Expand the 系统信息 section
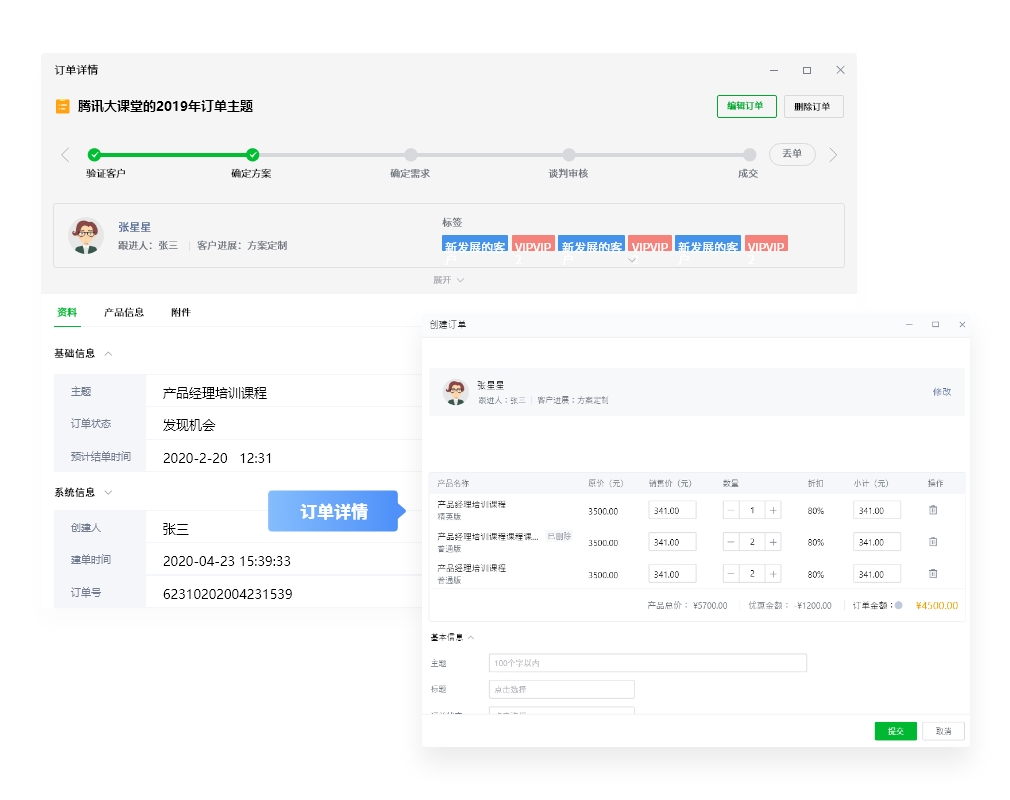The height and width of the screenshot is (800, 1010). (x=108, y=492)
